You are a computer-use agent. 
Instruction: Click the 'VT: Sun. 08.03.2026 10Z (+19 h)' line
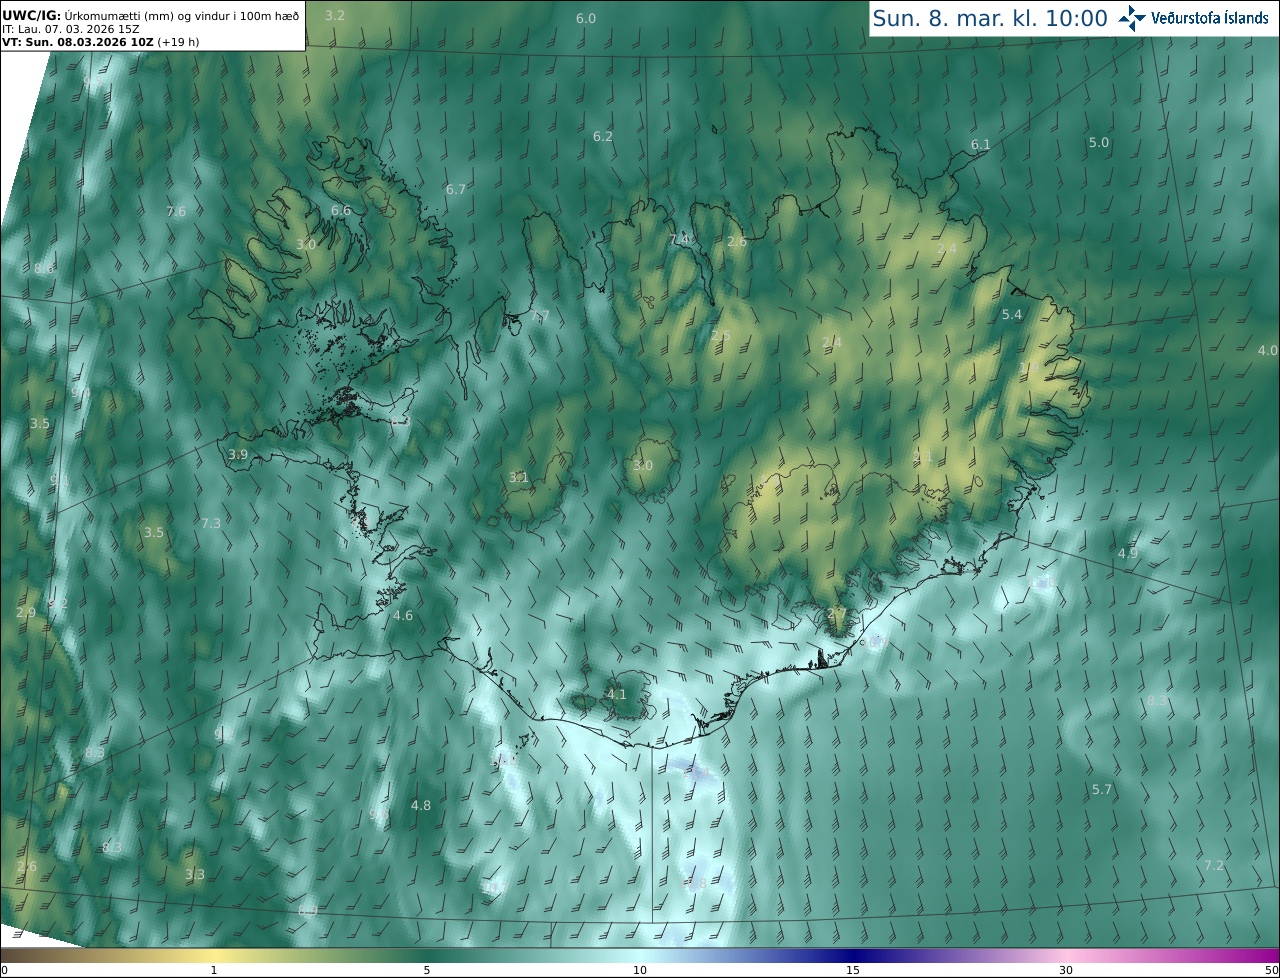101,42
